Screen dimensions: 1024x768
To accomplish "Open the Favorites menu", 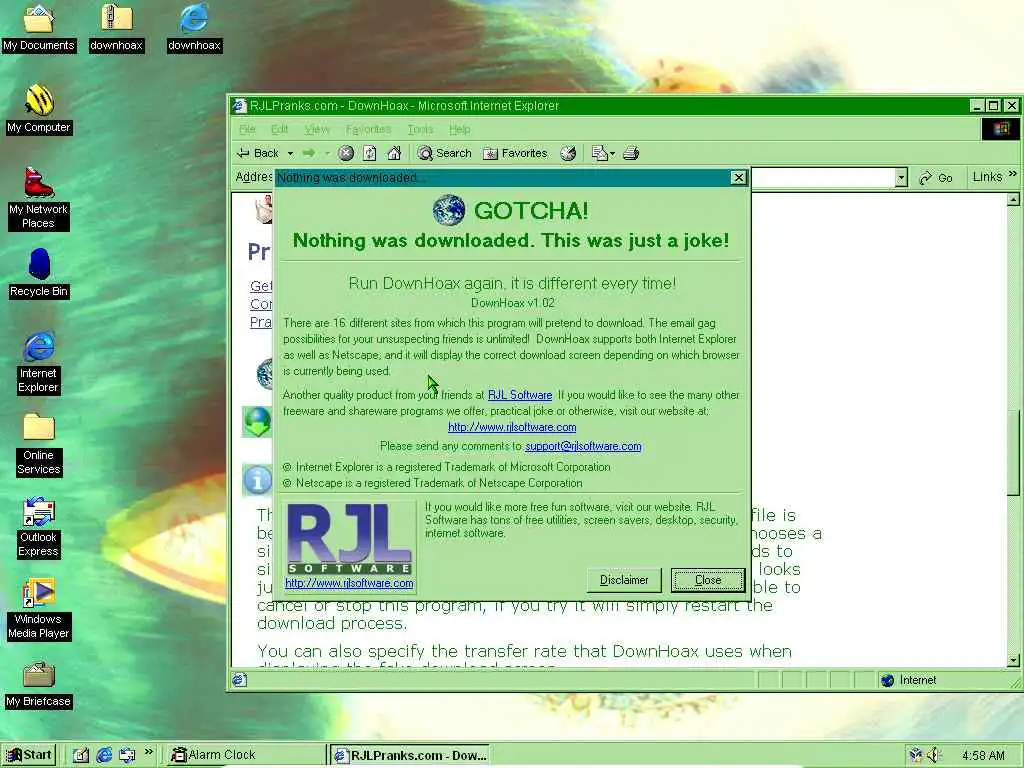I will (368, 129).
